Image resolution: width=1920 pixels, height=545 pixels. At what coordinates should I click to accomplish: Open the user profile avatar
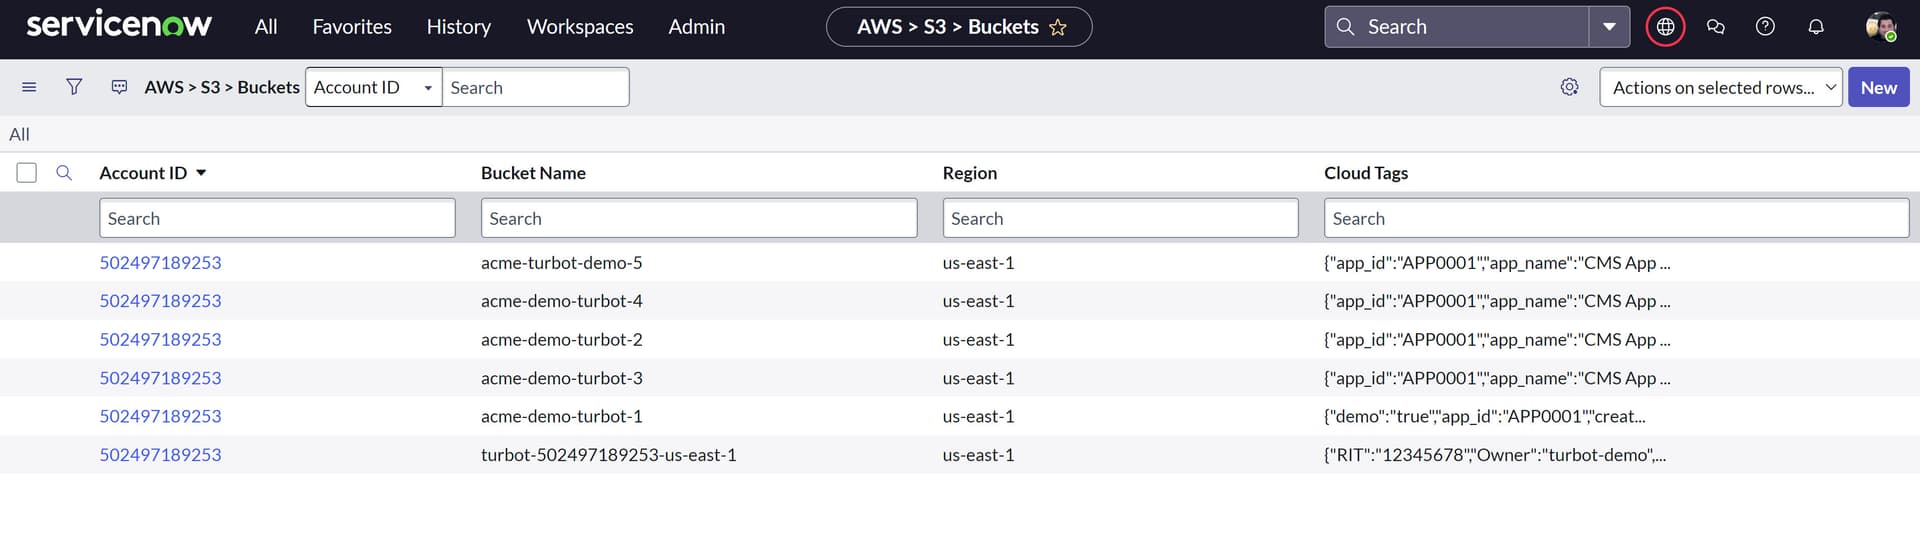point(1880,27)
